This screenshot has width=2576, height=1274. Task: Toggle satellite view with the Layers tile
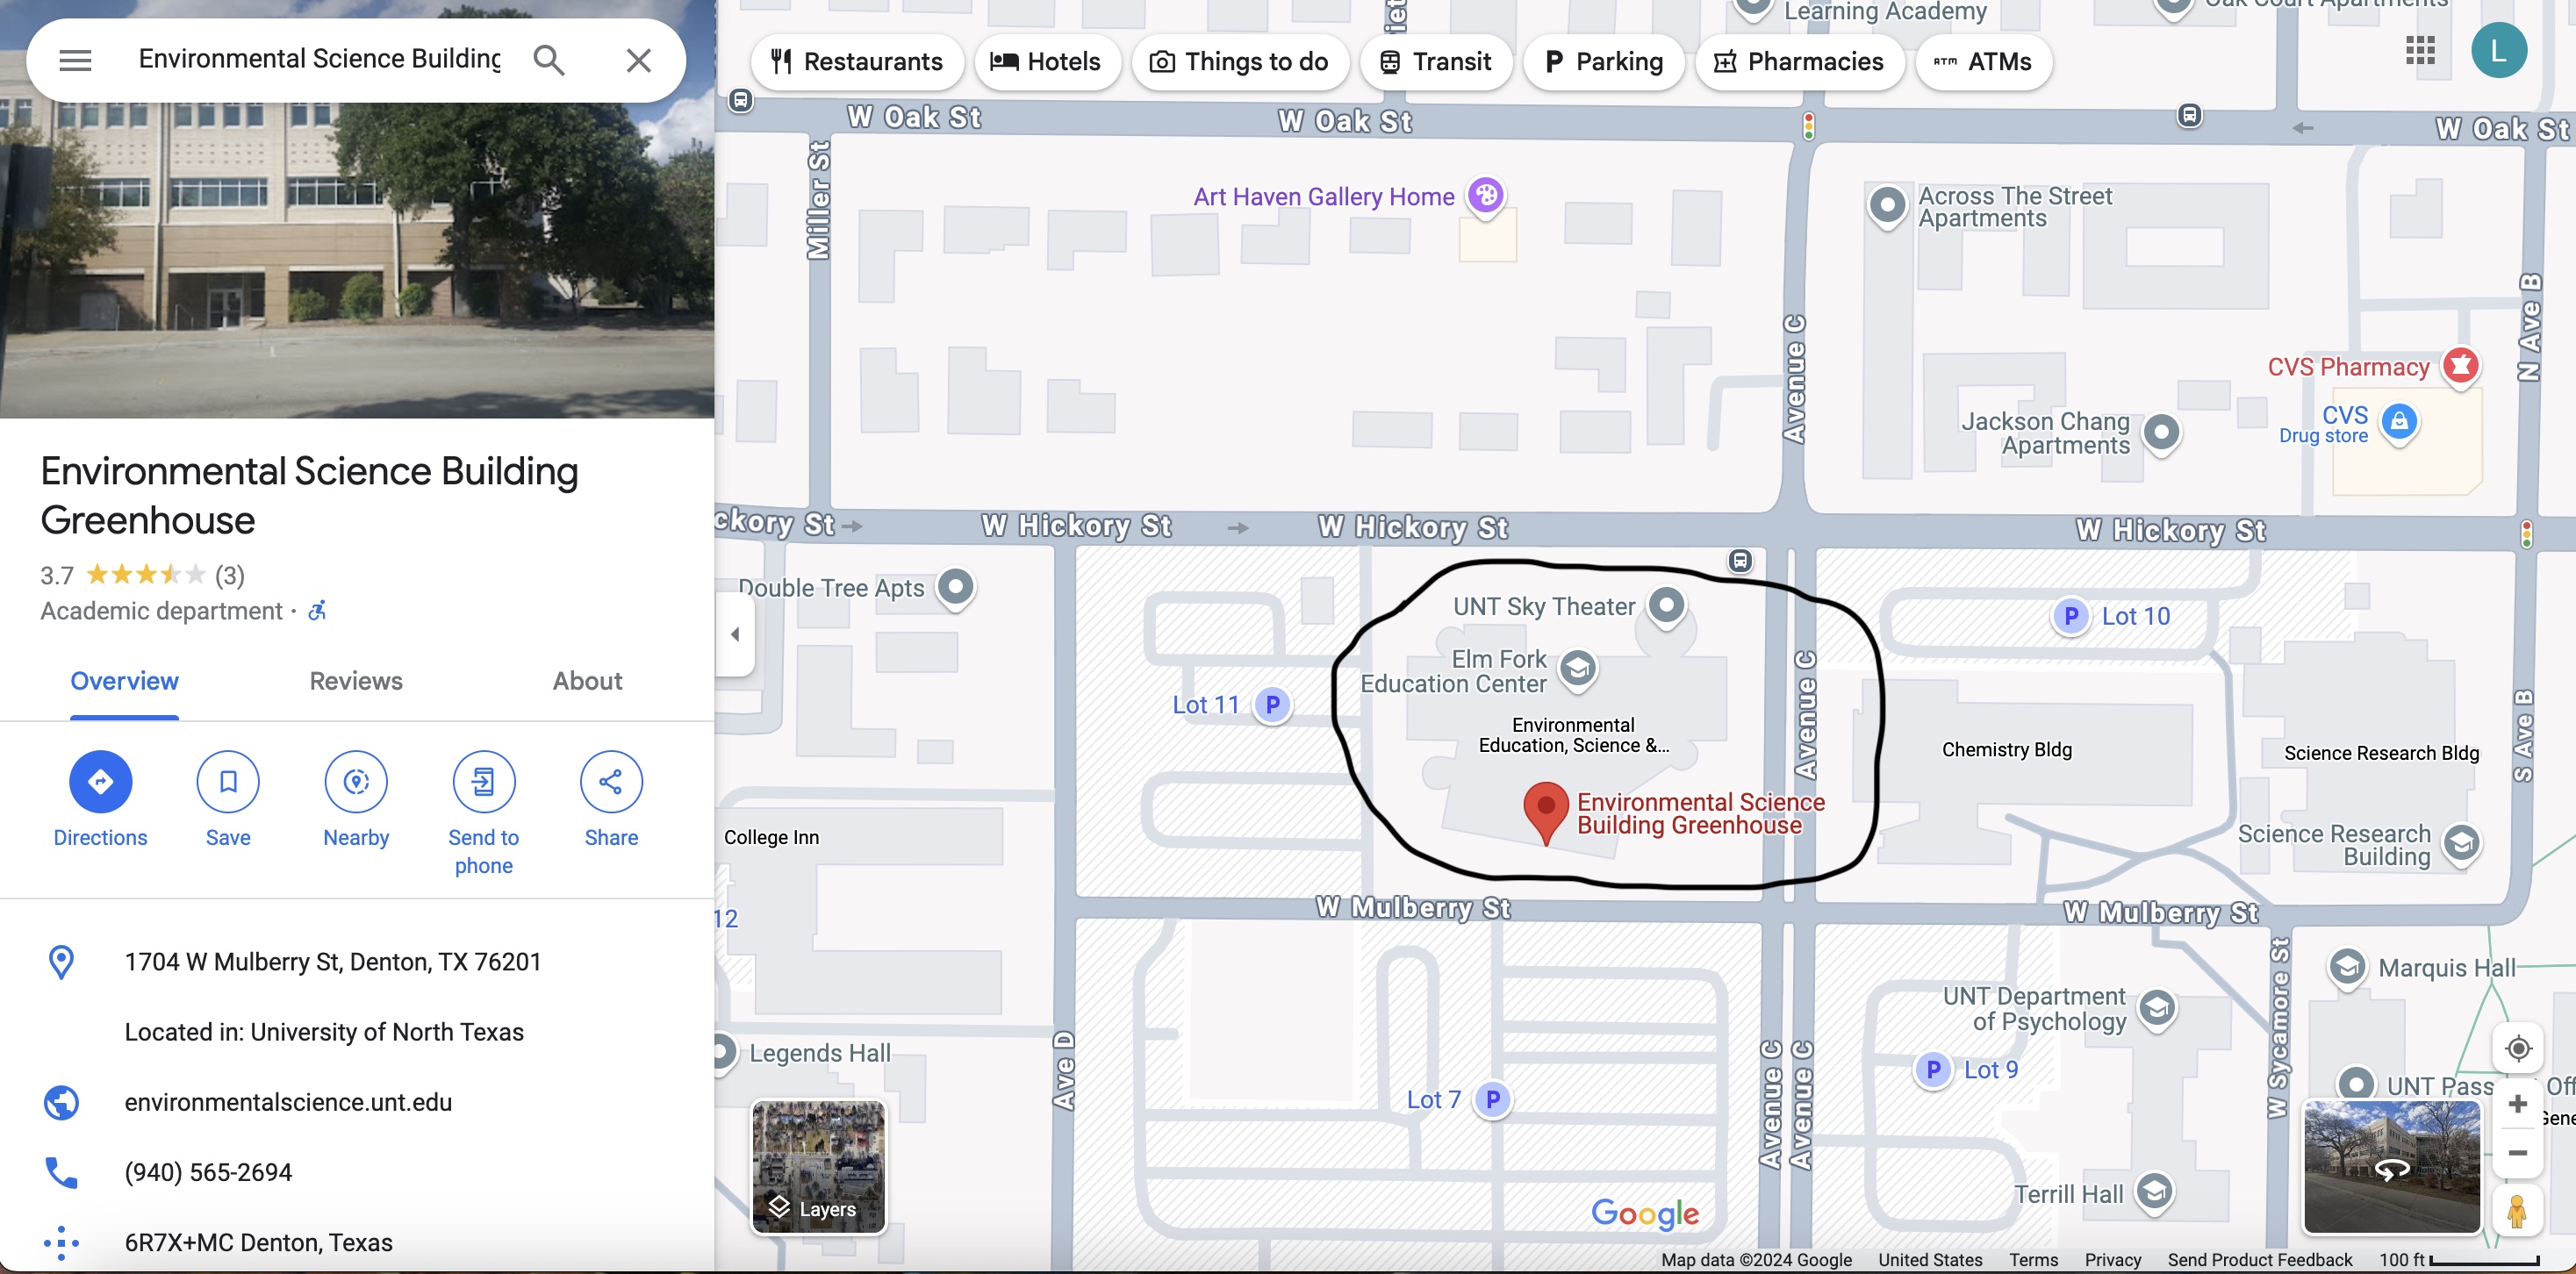pos(818,1167)
